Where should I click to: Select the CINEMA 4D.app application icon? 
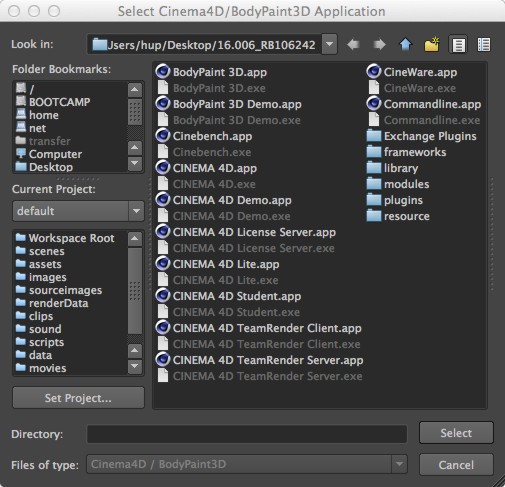pos(163,168)
